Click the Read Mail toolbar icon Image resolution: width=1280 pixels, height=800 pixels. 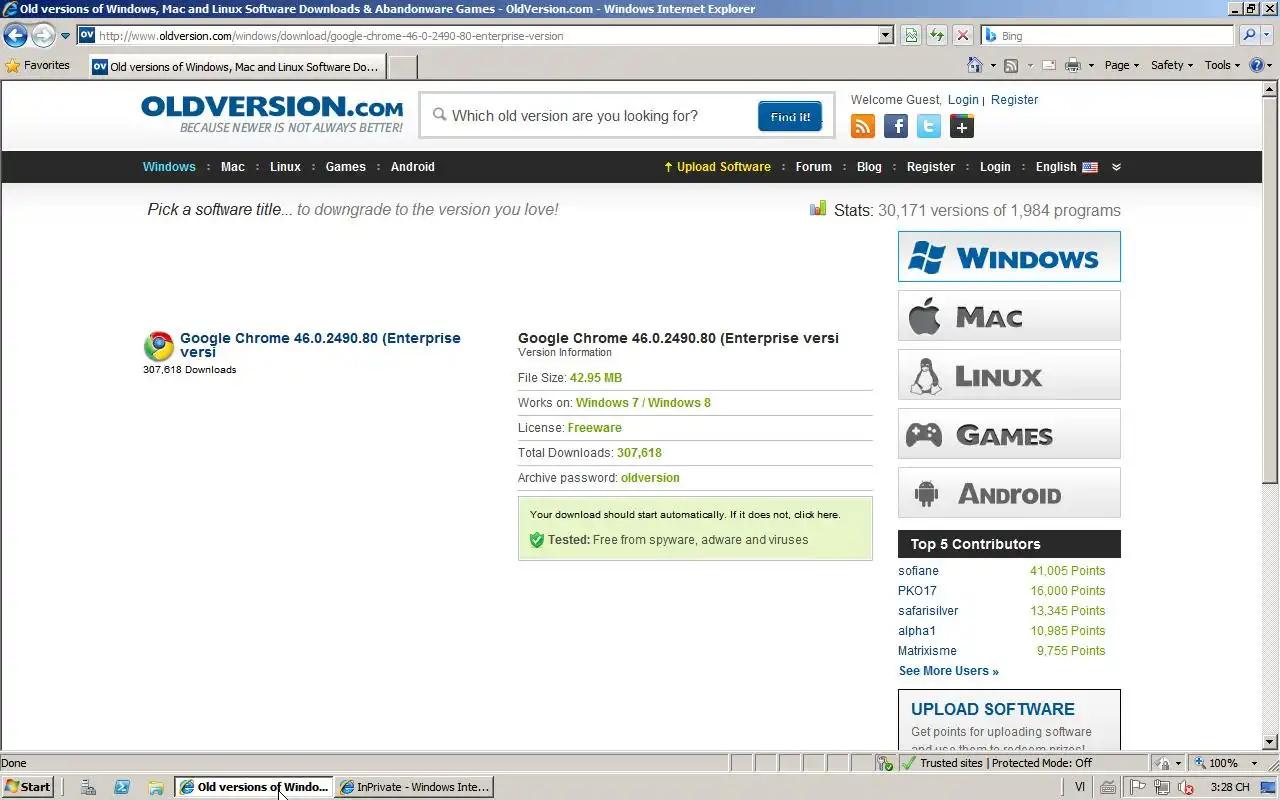coord(1049,65)
